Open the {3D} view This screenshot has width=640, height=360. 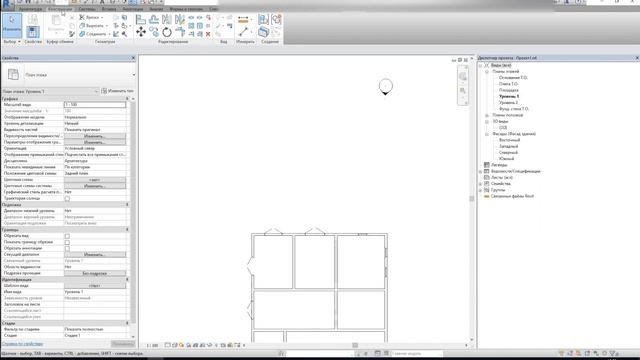pos(503,128)
